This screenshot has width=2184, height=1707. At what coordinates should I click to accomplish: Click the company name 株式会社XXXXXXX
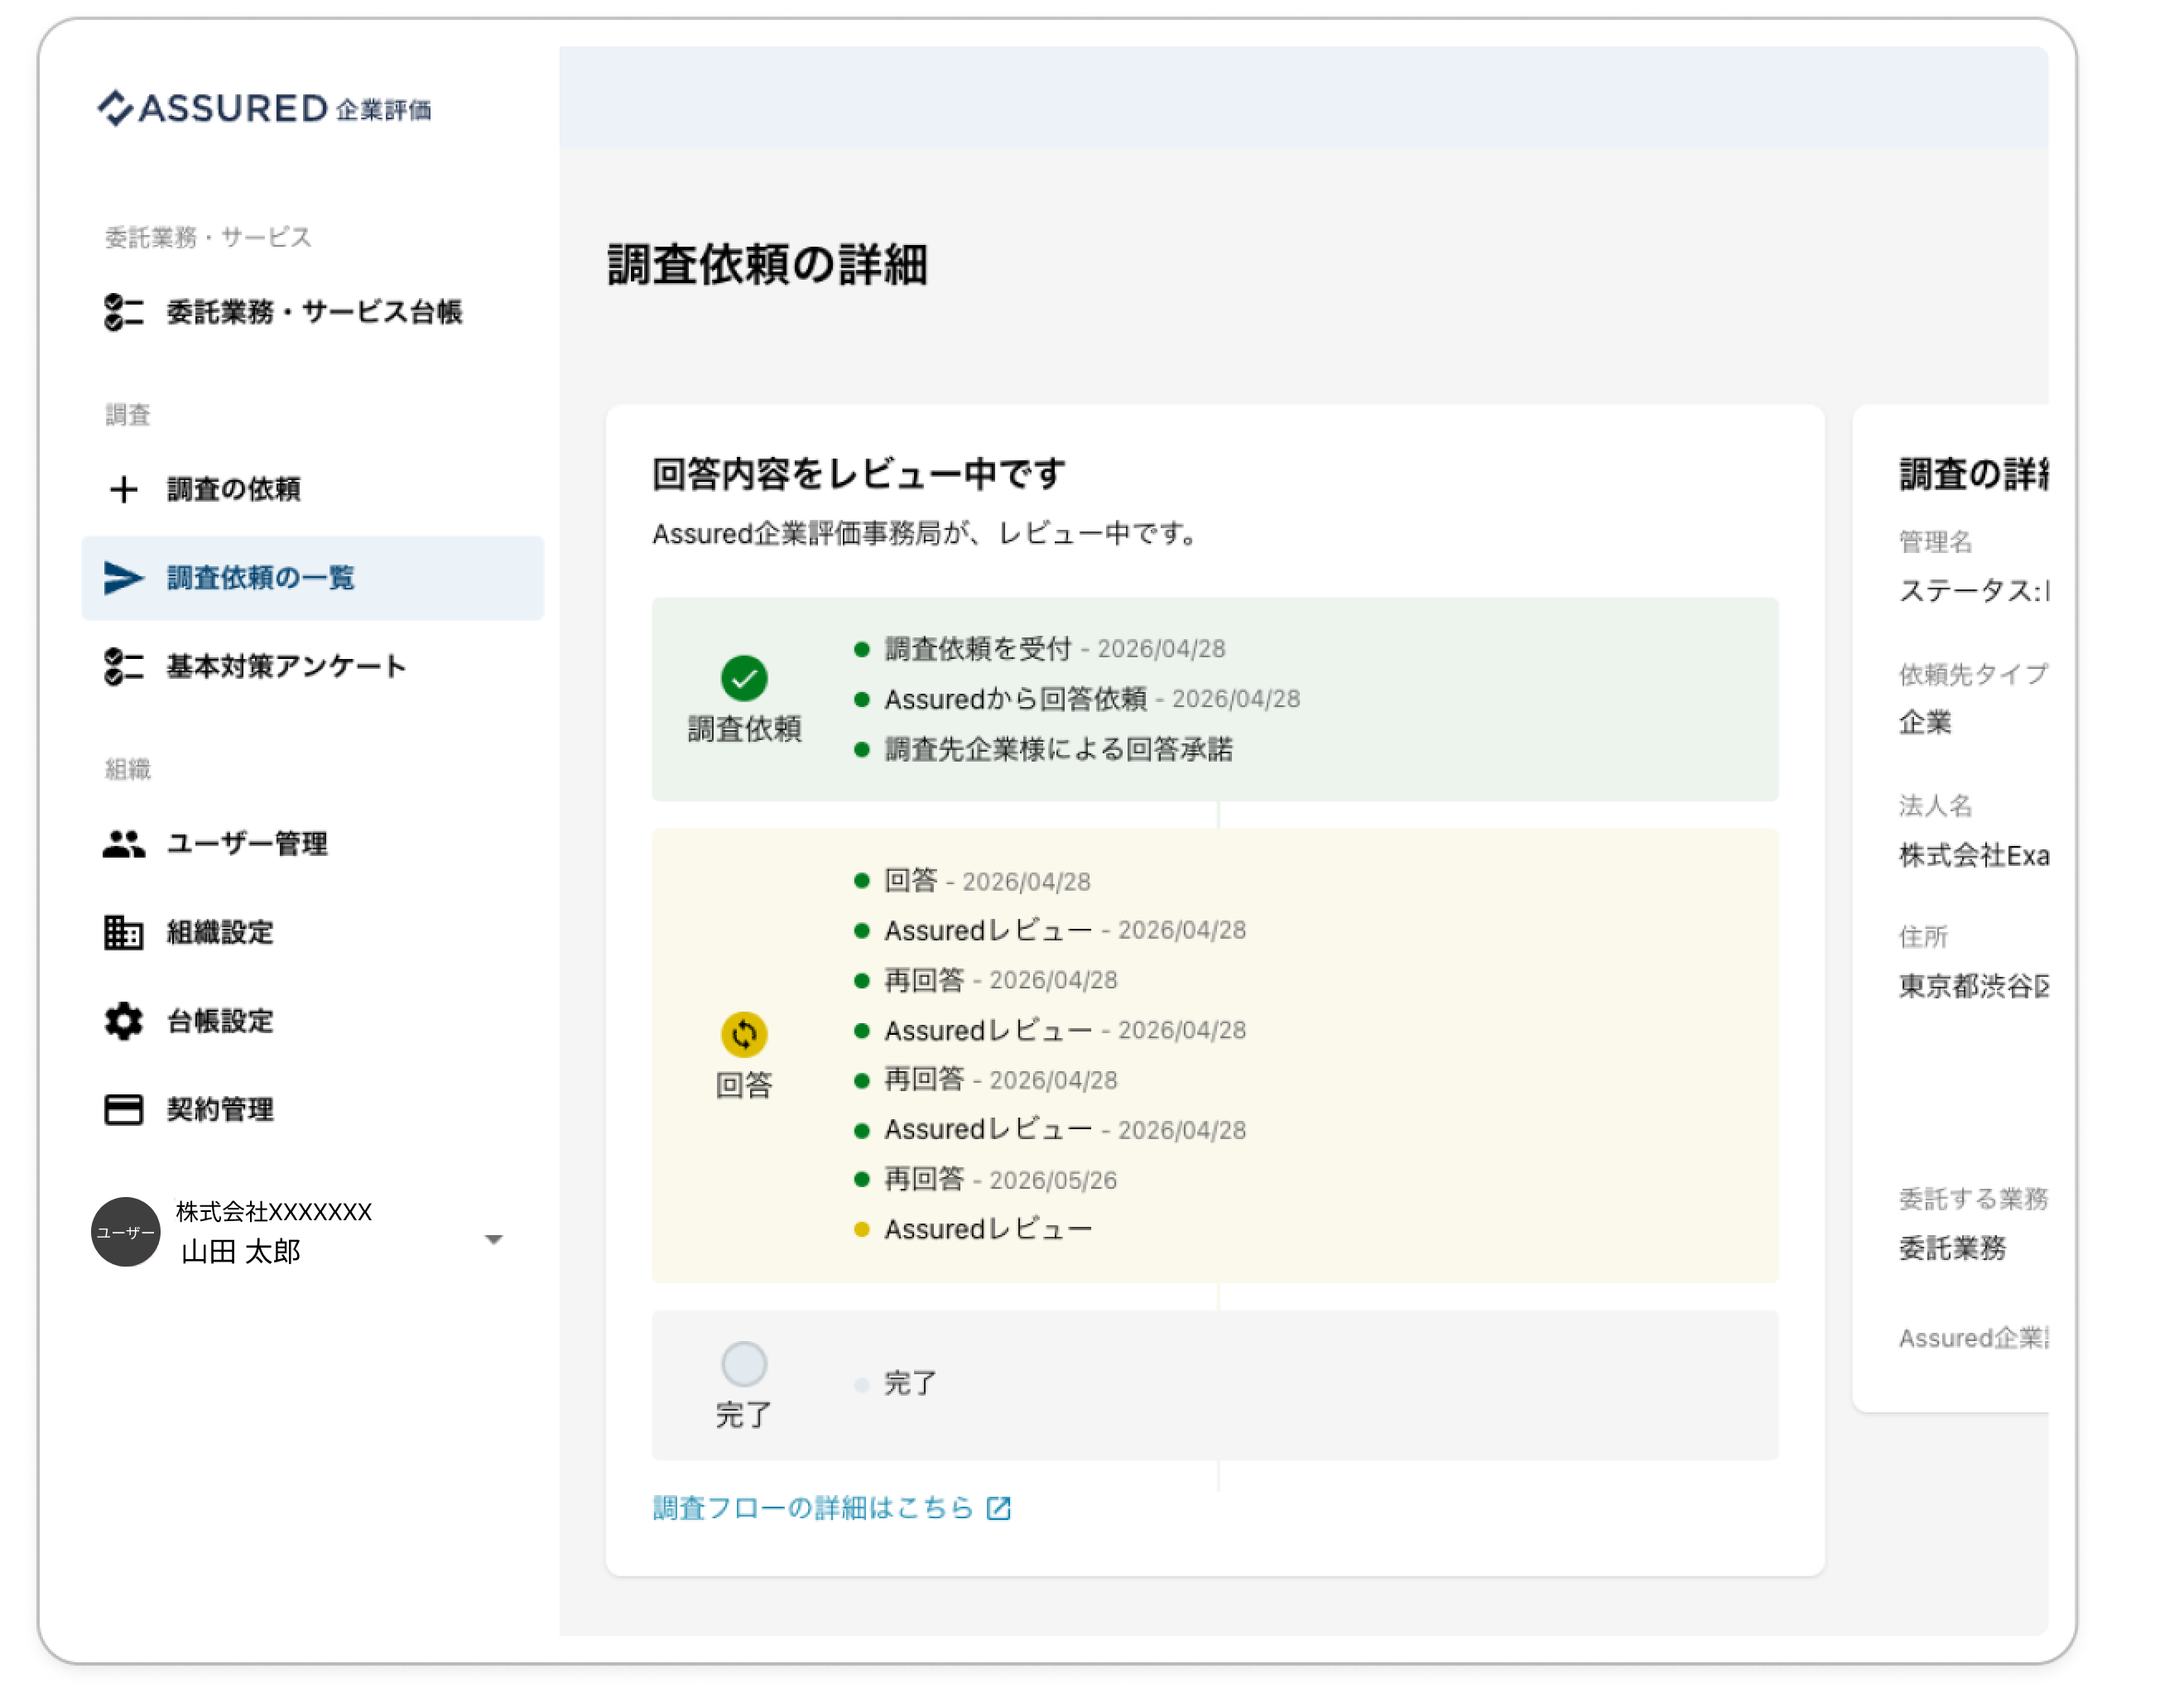(x=275, y=1213)
